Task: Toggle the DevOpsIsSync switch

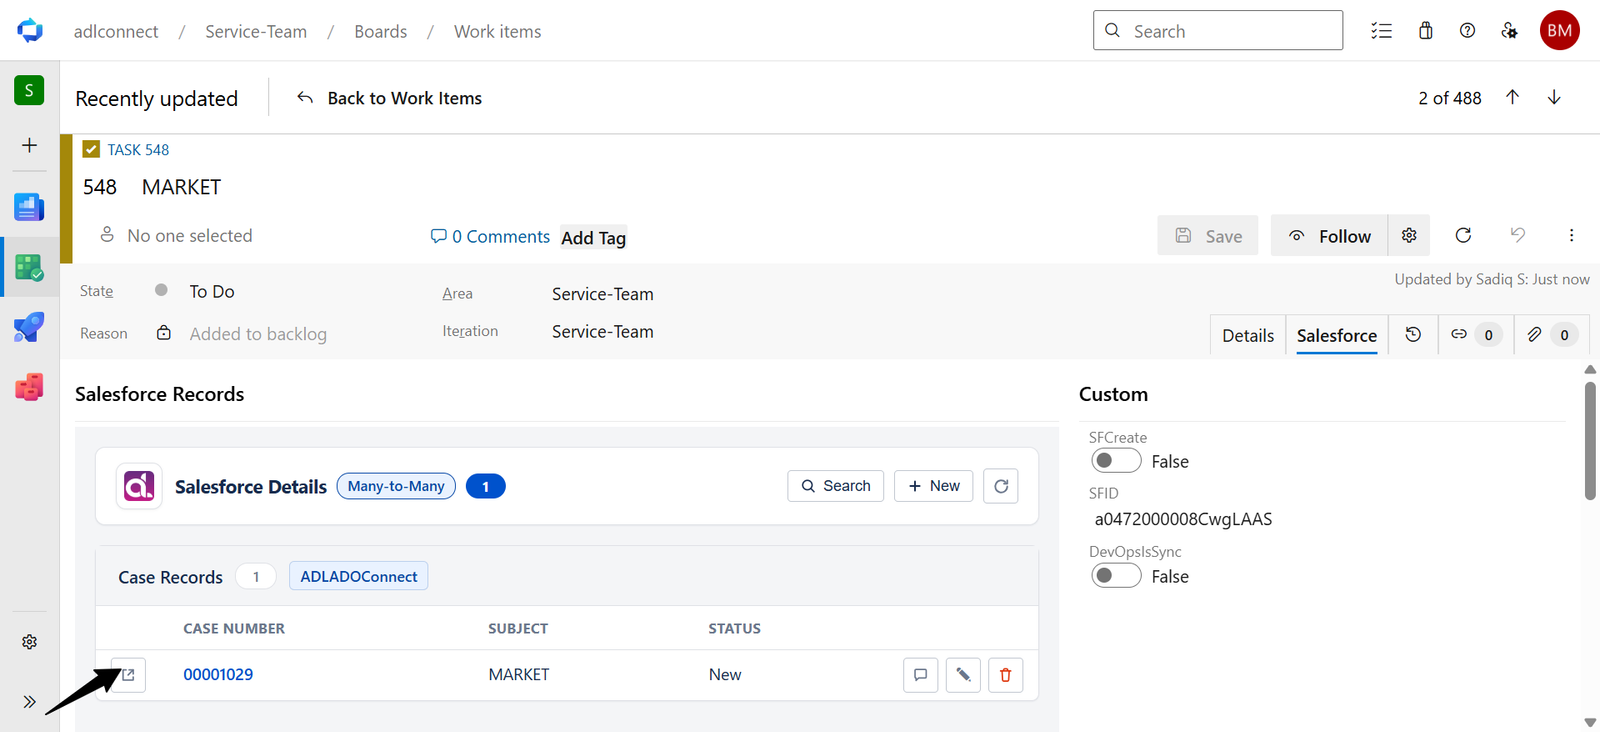Action: click(x=1116, y=576)
